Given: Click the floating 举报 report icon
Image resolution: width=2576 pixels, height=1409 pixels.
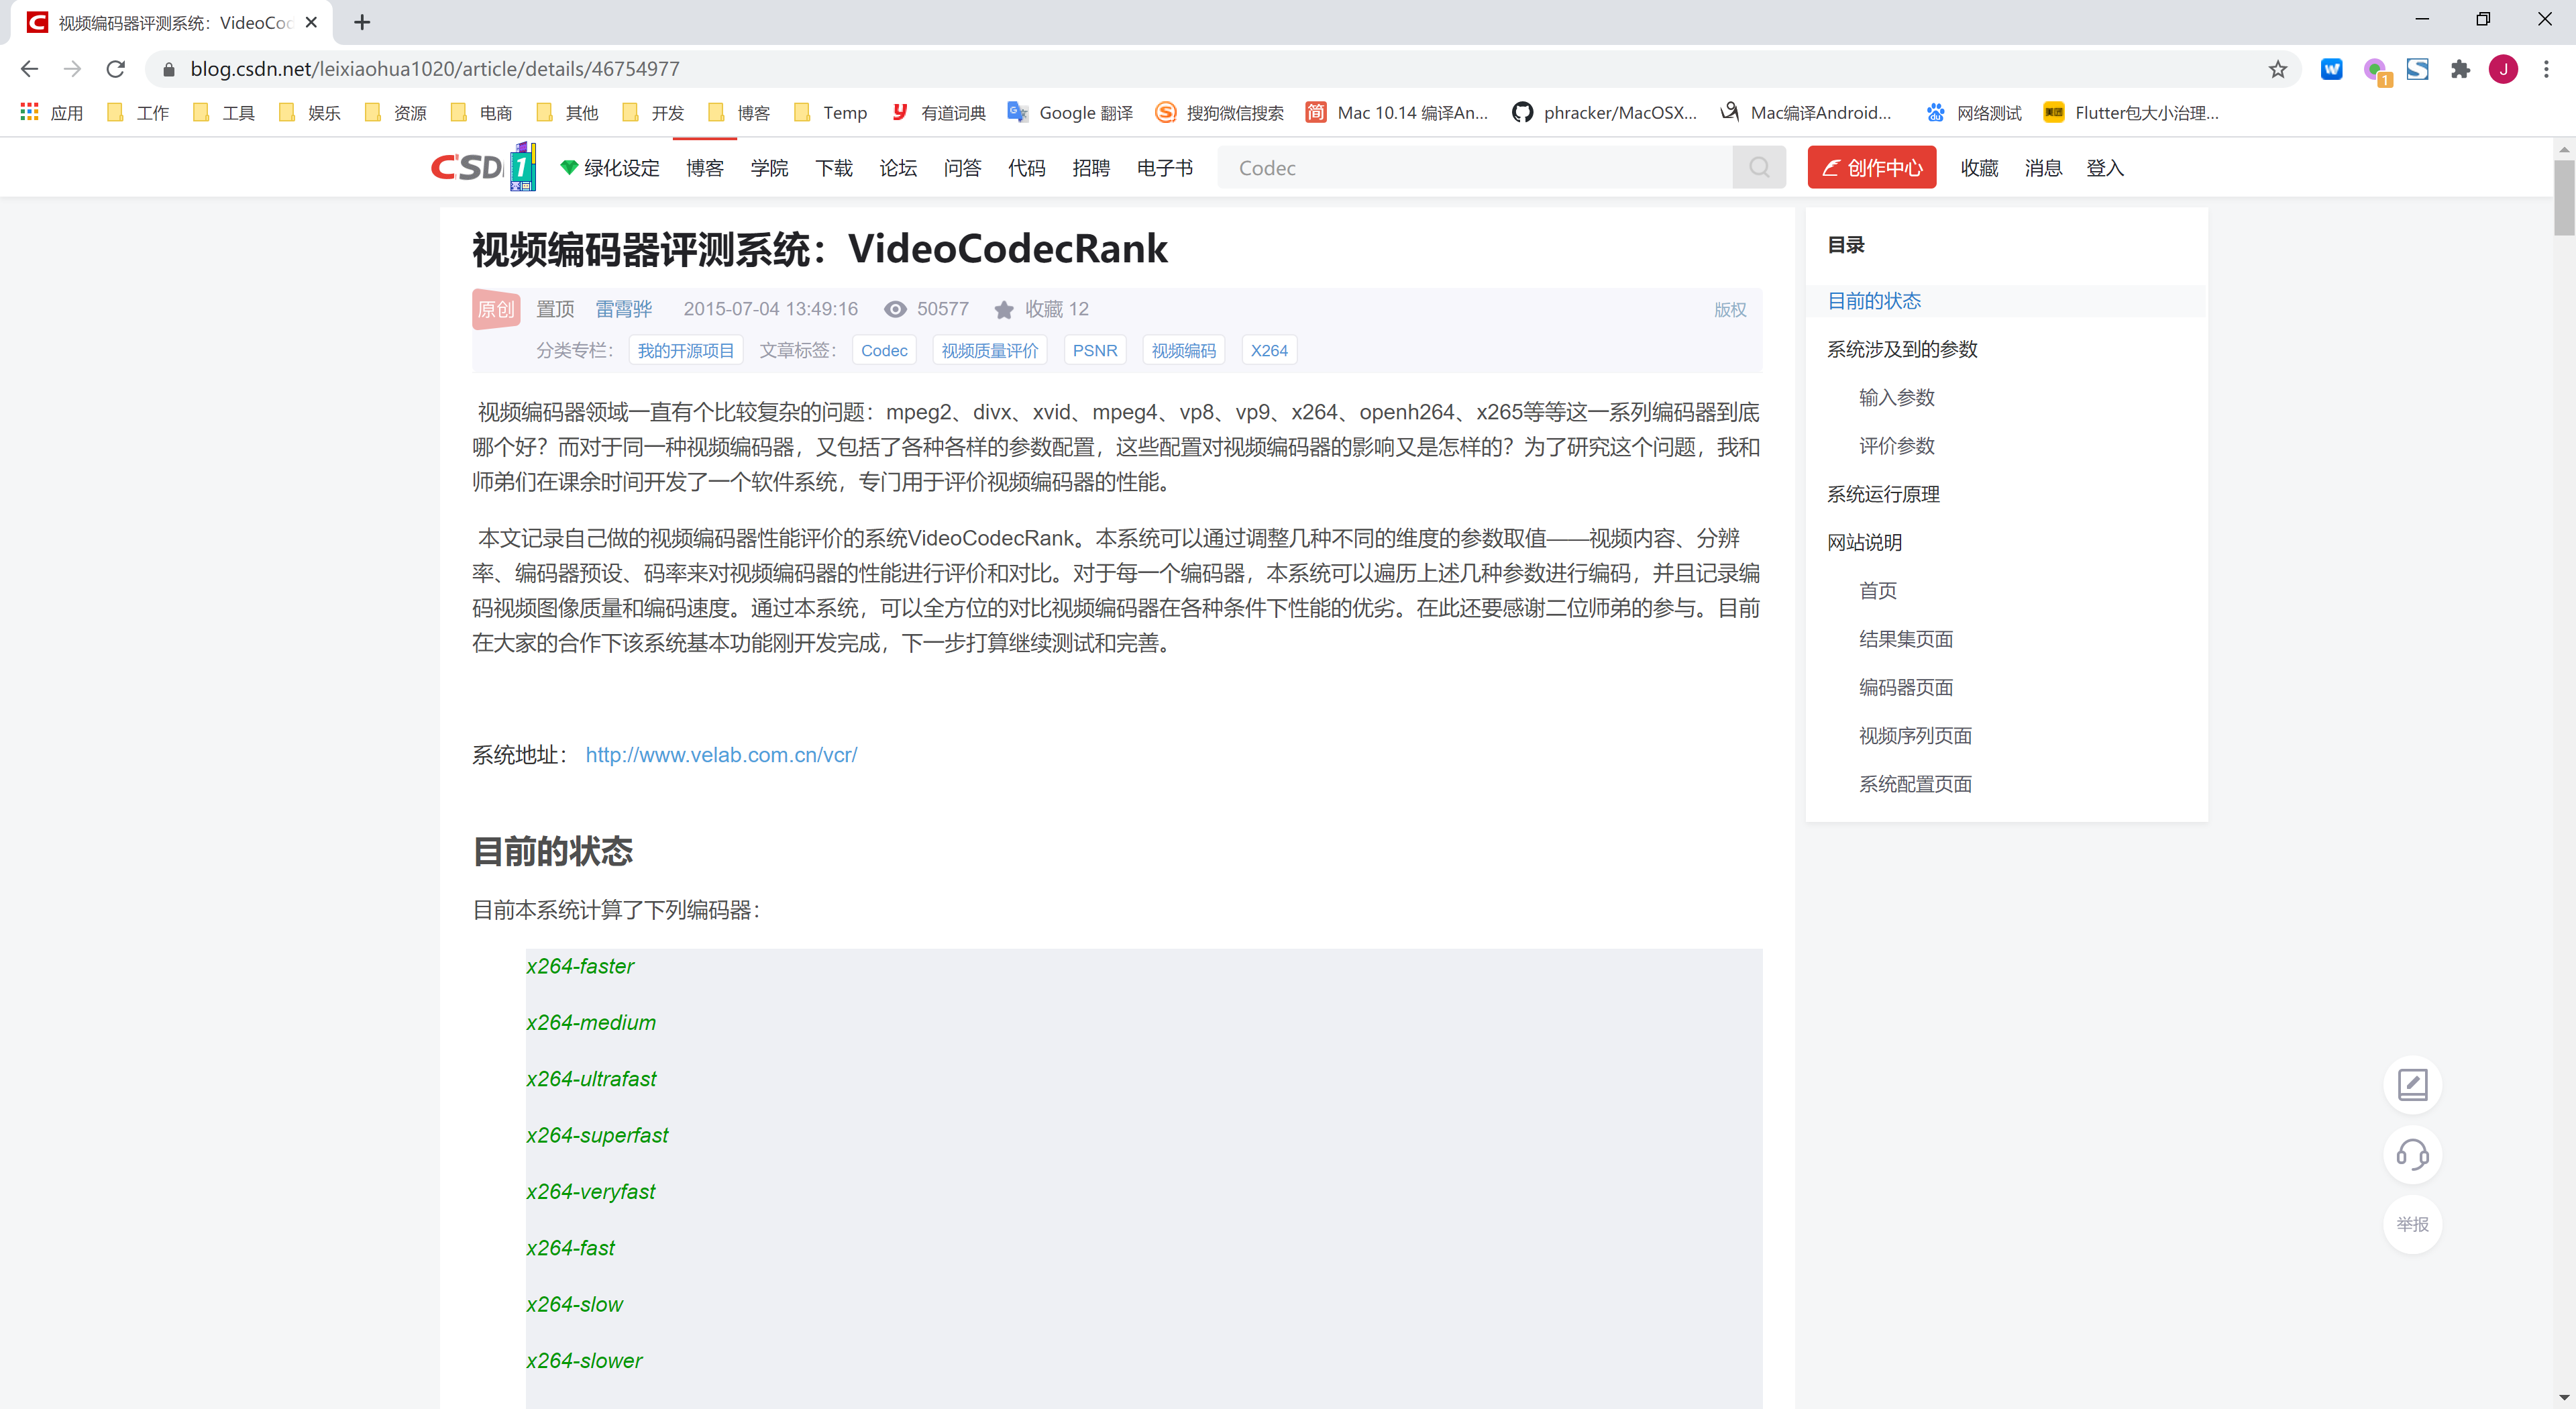Looking at the screenshot, I should tap(2413, 1224).
